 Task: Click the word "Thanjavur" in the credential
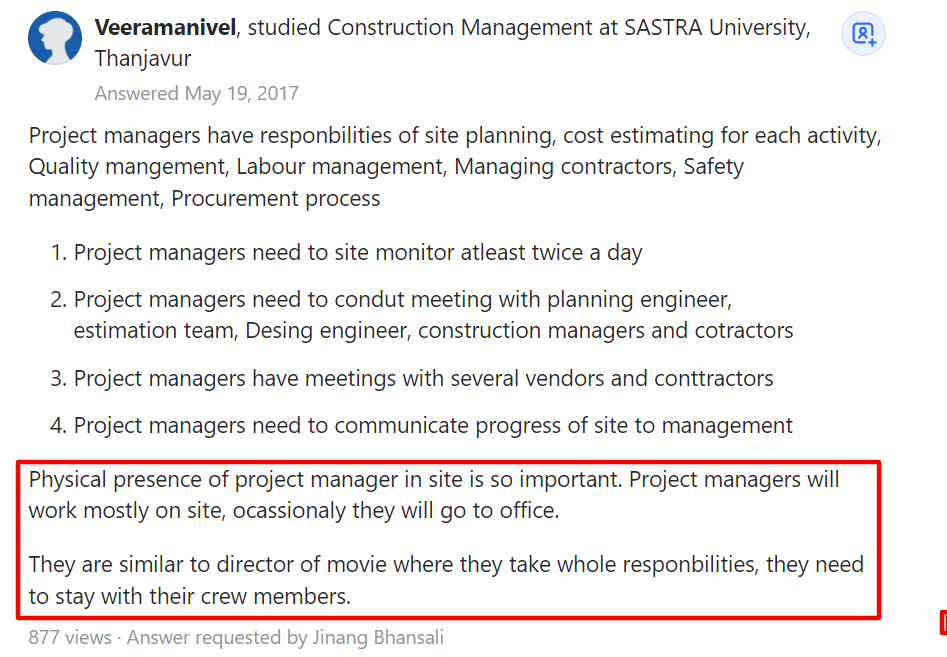click(143, 59)
